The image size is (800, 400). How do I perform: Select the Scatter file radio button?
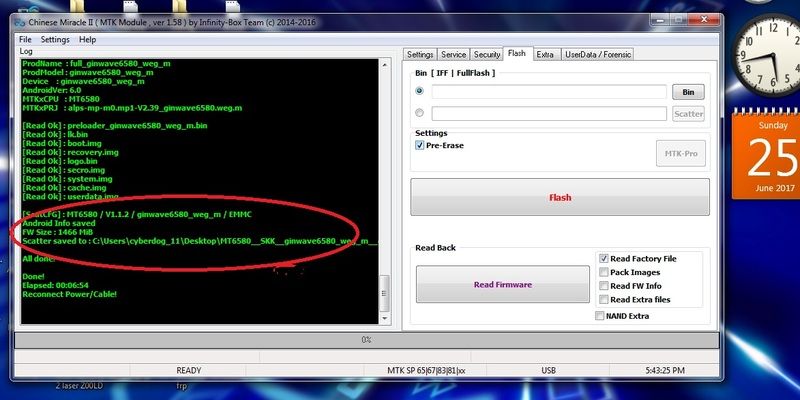pyautogui.click(x=420, y=113)
